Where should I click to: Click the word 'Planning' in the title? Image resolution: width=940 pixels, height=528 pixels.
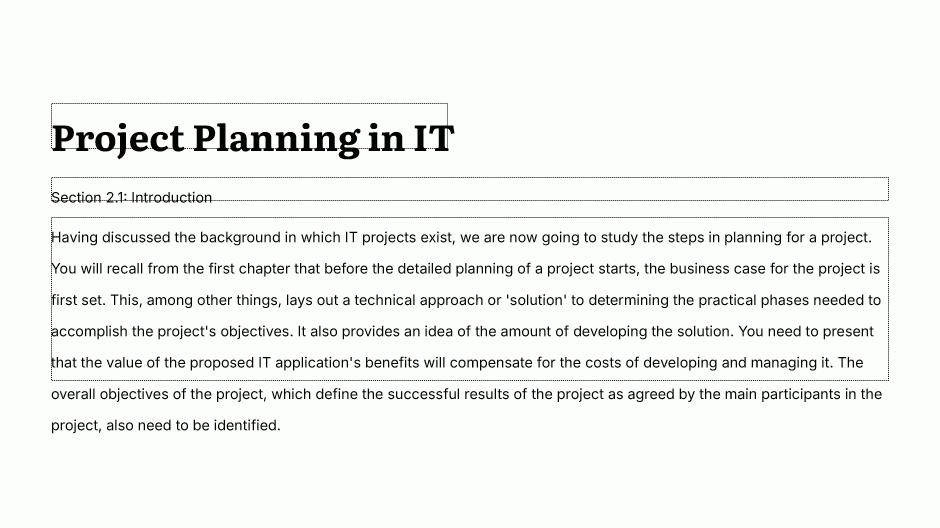(276, 140)
